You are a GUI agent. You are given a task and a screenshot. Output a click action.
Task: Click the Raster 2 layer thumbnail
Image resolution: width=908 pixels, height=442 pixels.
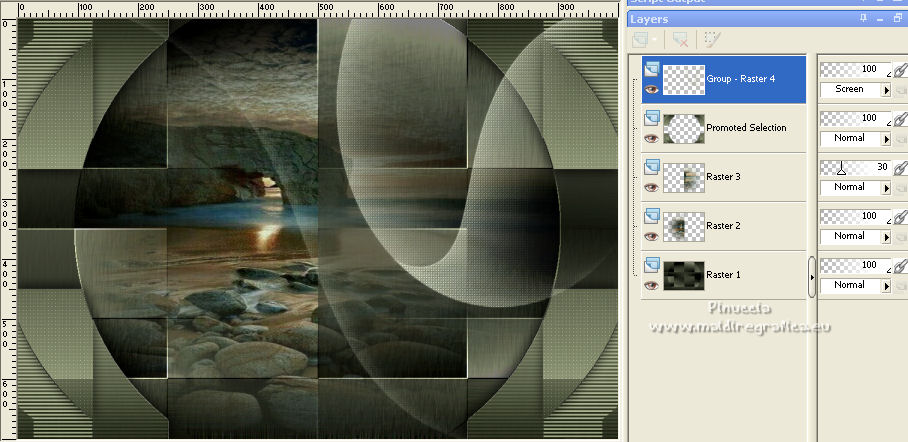[684, 227]
